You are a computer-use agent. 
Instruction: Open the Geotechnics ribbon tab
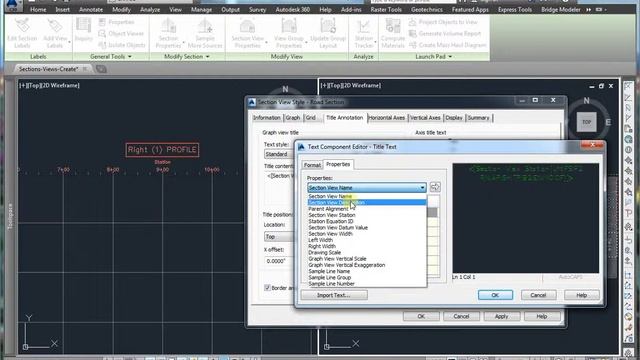(427, 9)
